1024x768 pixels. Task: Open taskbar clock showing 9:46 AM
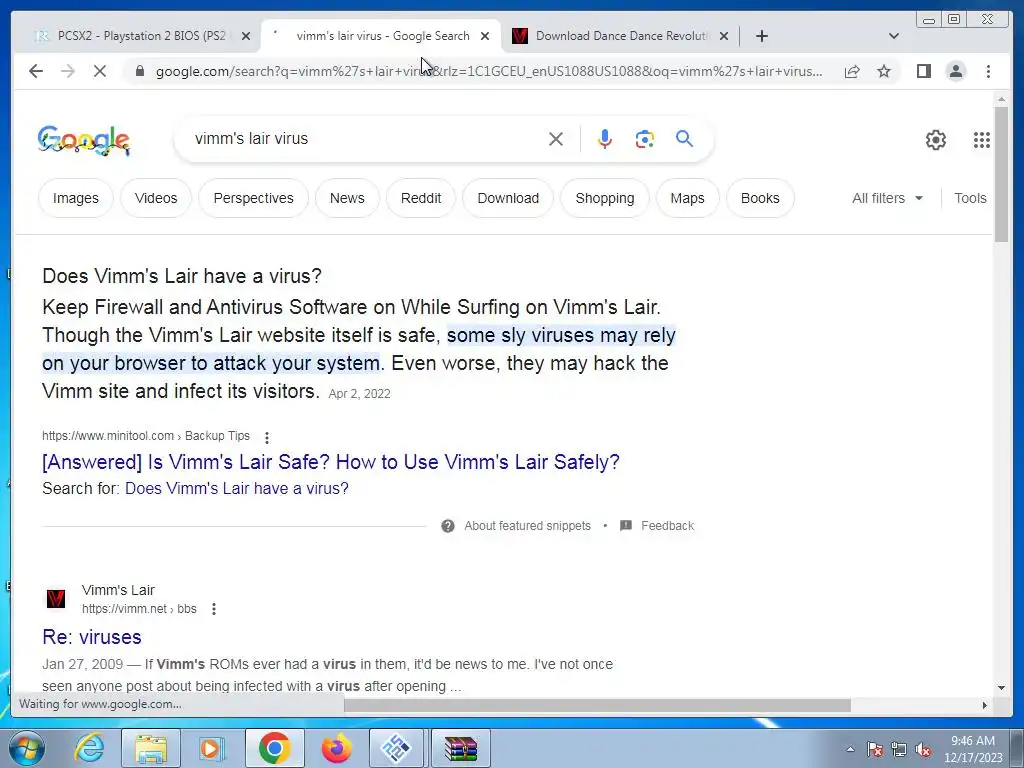point(973,749)
